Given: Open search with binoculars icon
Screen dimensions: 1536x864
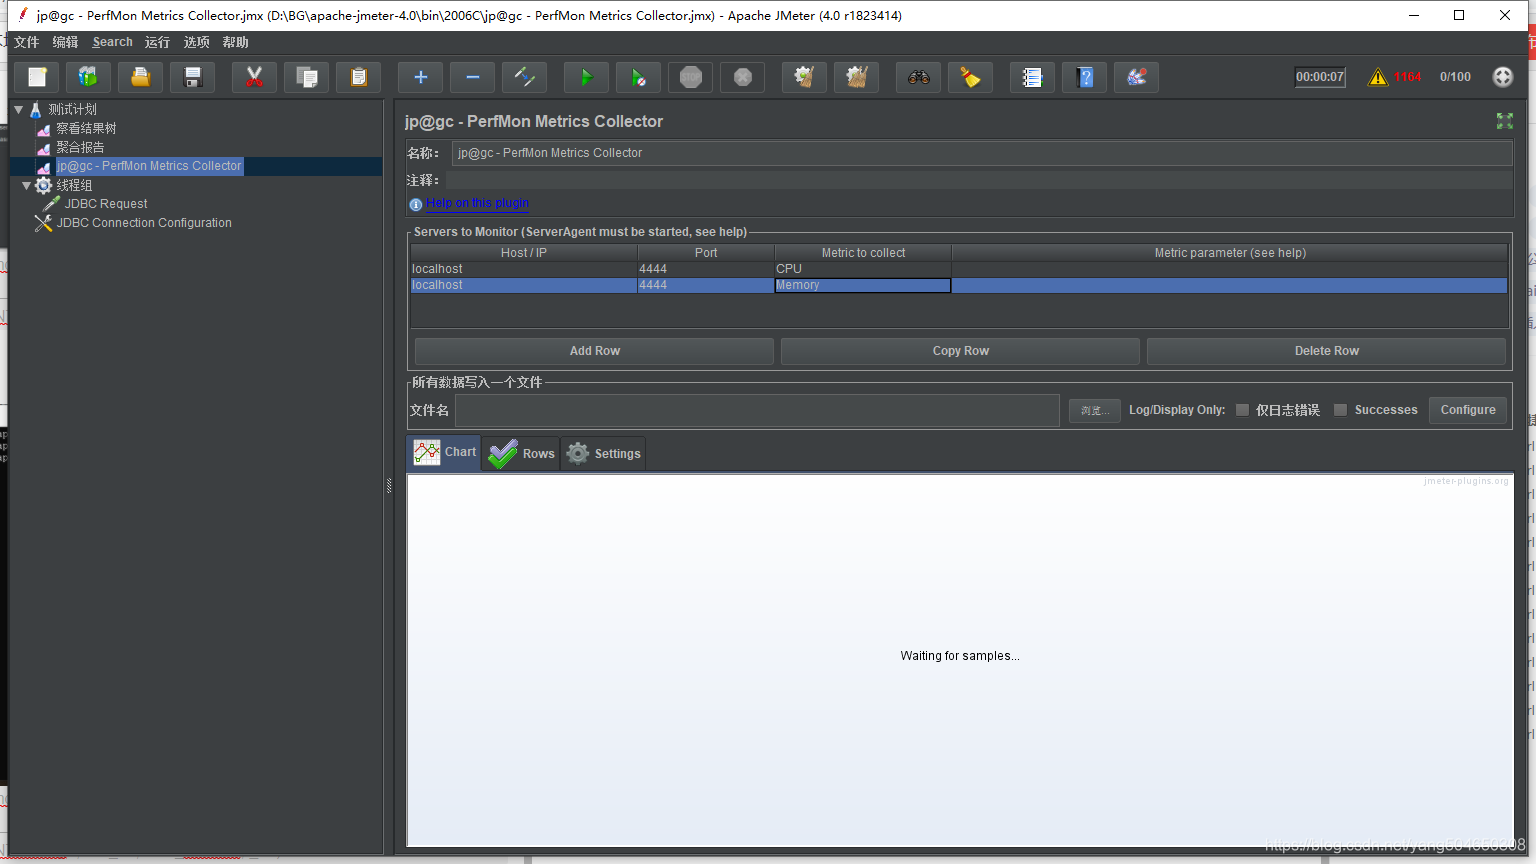Looking at the screenshot, I should click(919, 77).
